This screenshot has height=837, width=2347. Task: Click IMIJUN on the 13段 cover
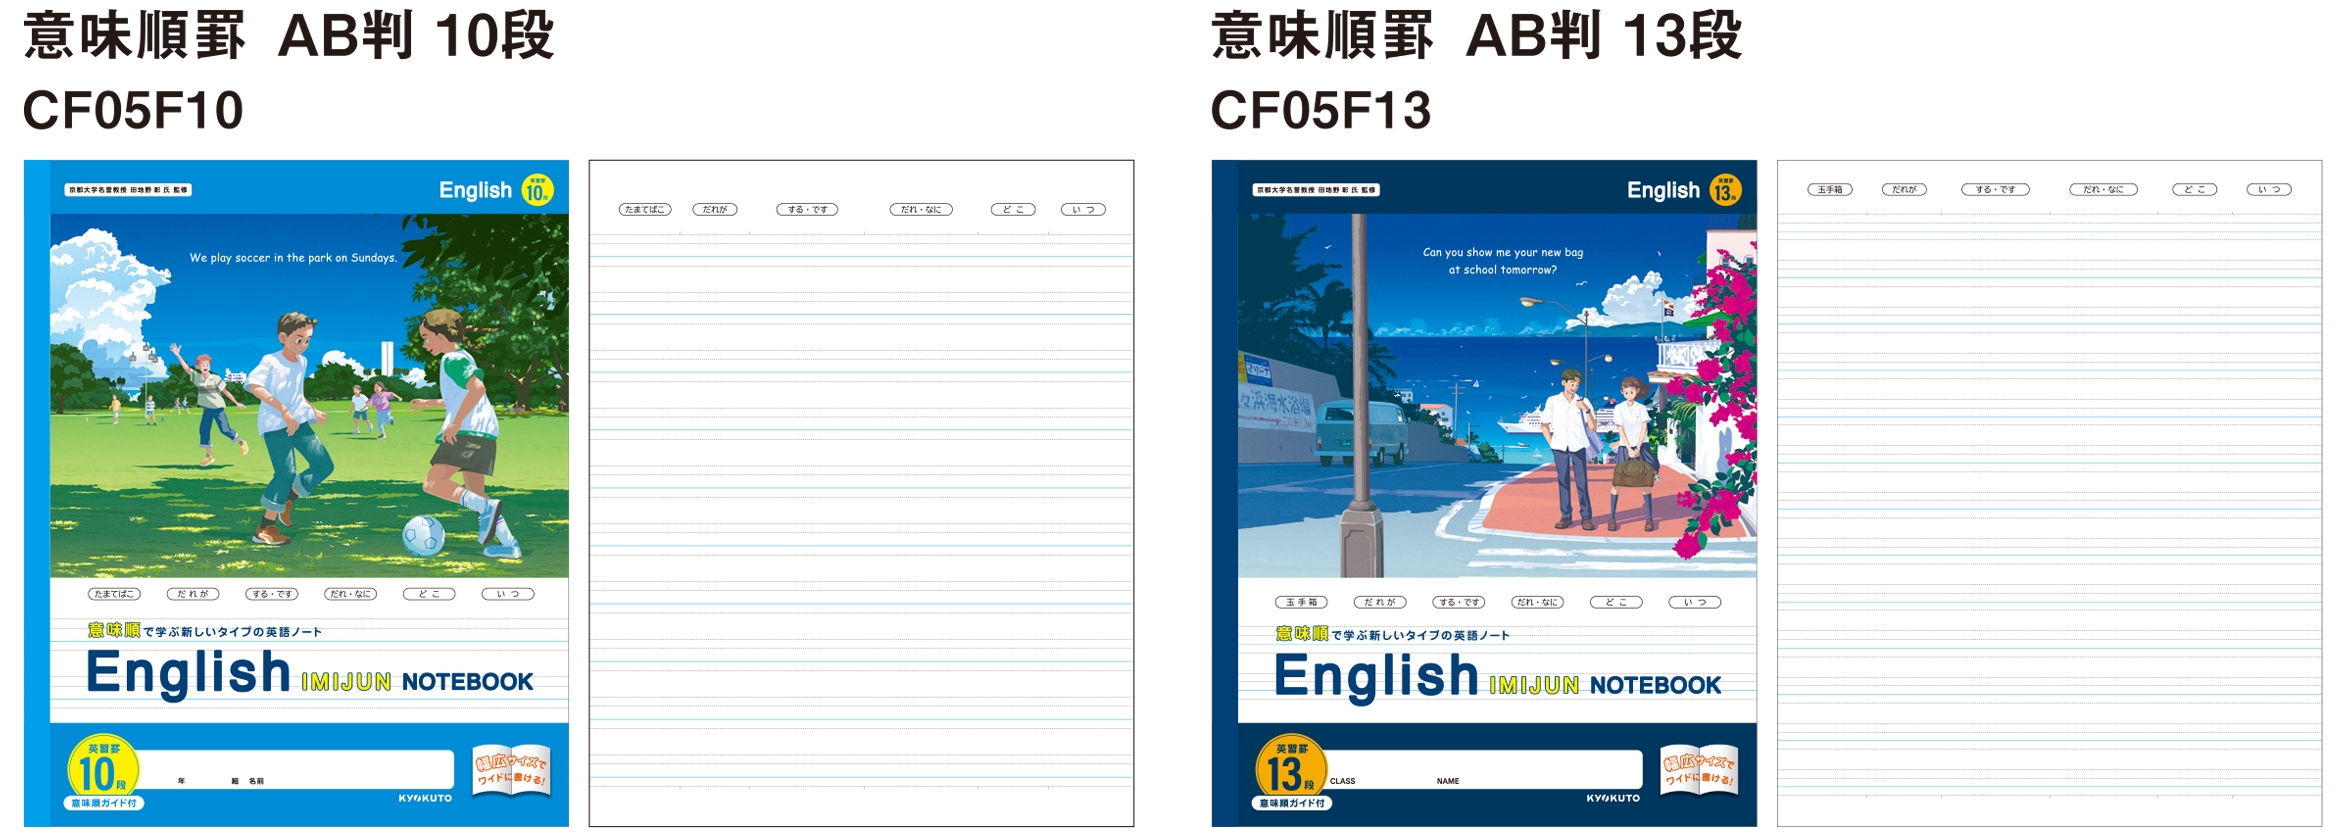click(x=1534, y=686)
